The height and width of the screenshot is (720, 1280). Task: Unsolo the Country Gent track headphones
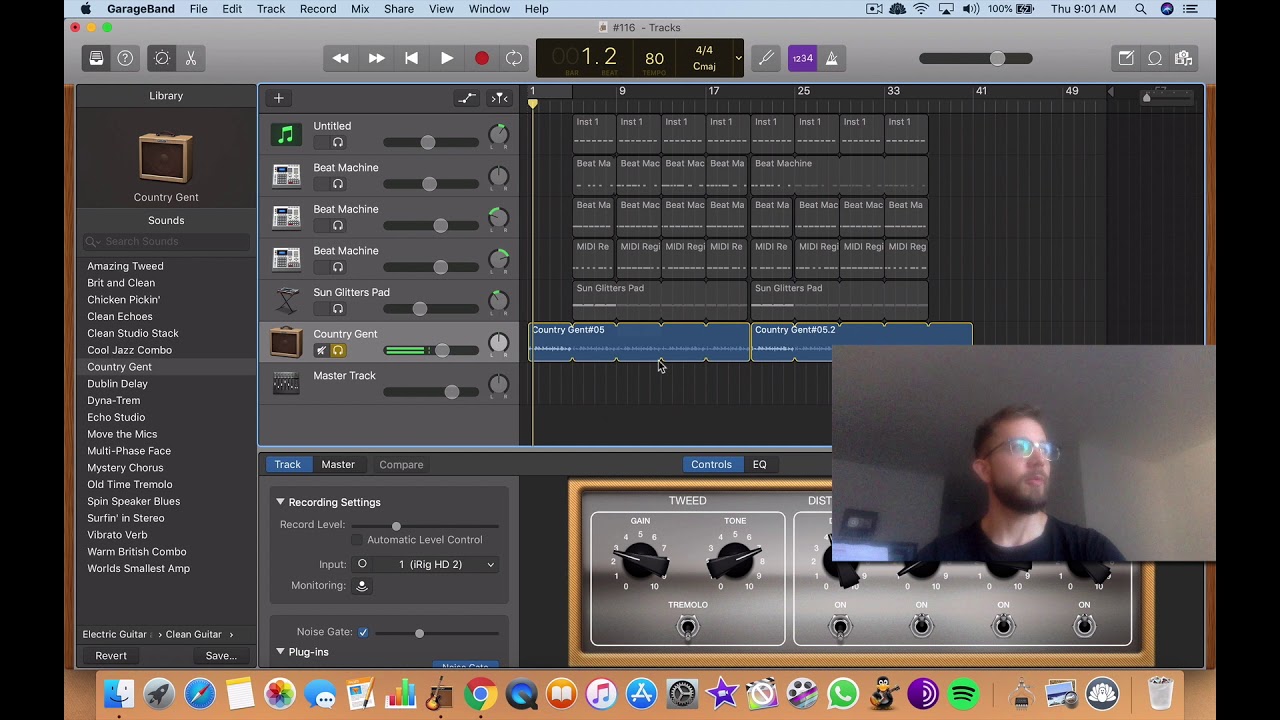click(x=338, y=351)
